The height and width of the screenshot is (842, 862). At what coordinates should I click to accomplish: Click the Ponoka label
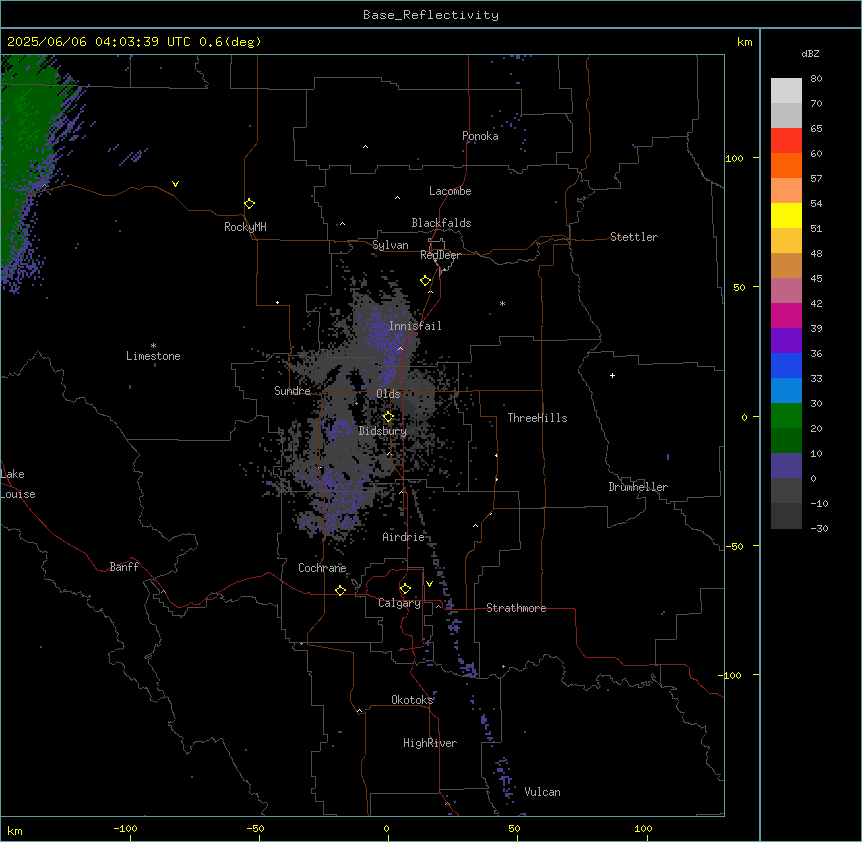click(480, 136)
